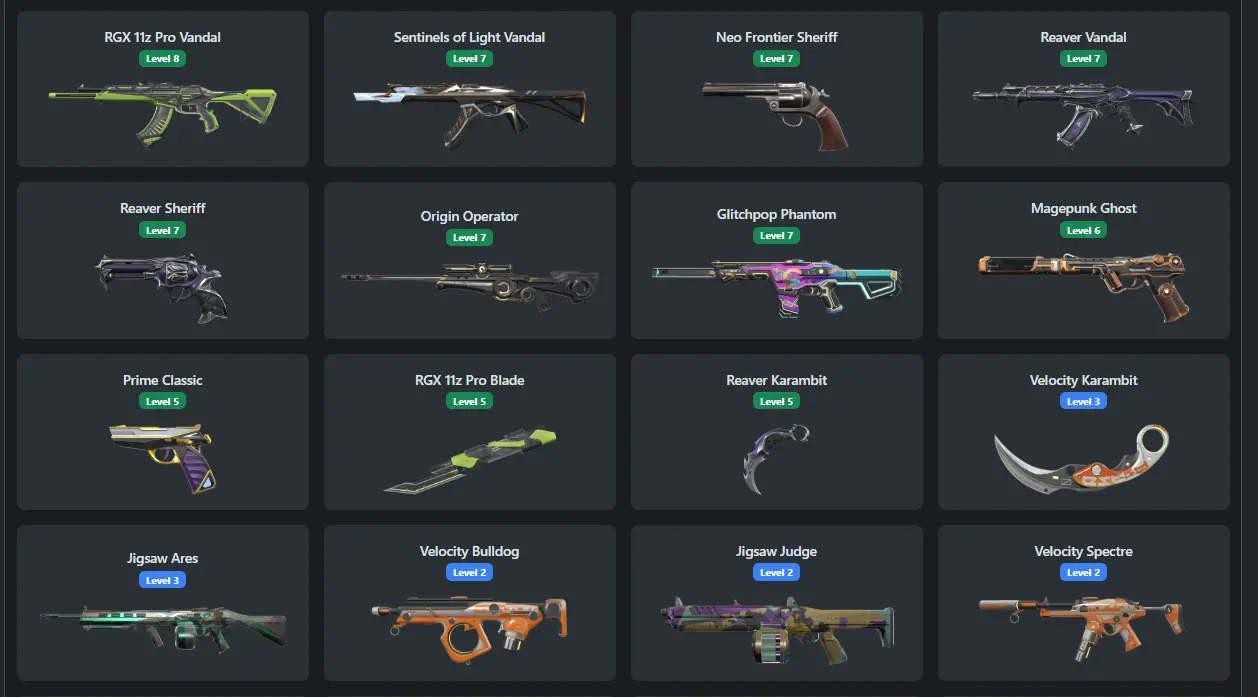Select the Sentinels of Light Vandal image
Viewport: 1258px width, 697px height.
(x=470, y=109)
